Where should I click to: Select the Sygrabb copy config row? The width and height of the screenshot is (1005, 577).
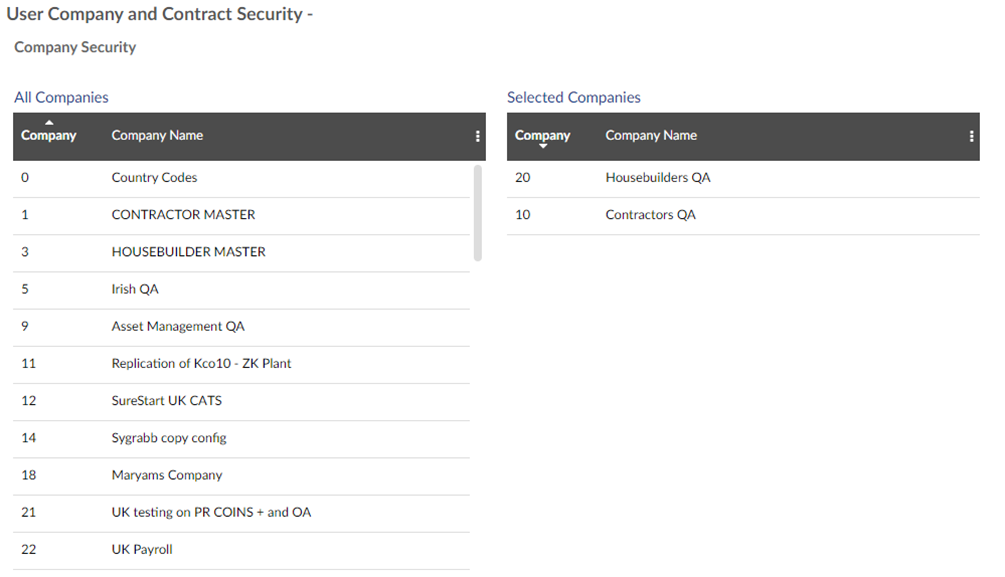click(242, 439)
